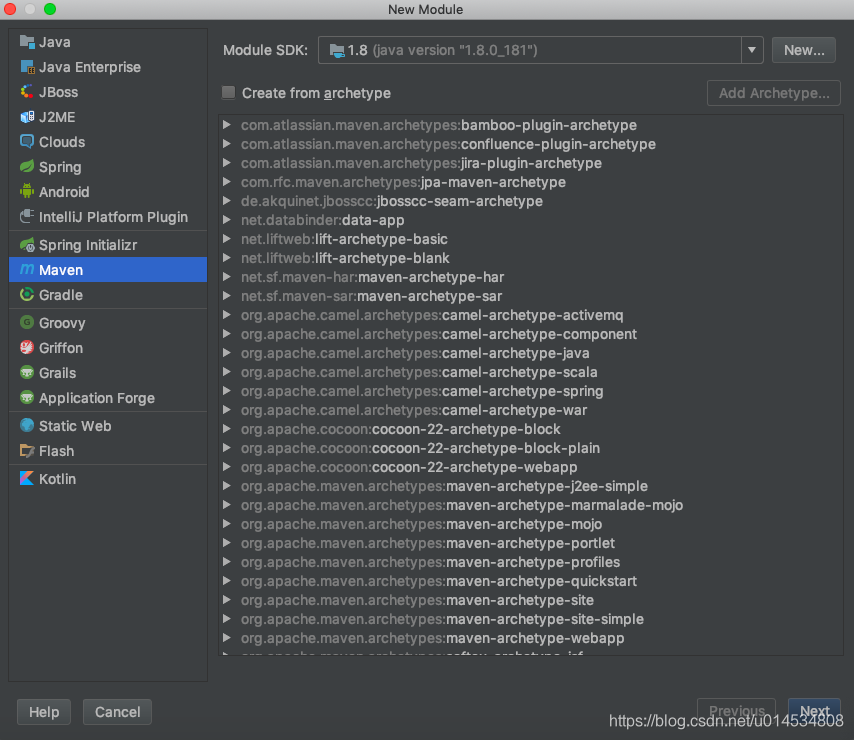The height and width of the screenshot is (740, 854).
Task: Select camel-archetype-activemq row text
Action: [432, 315]
